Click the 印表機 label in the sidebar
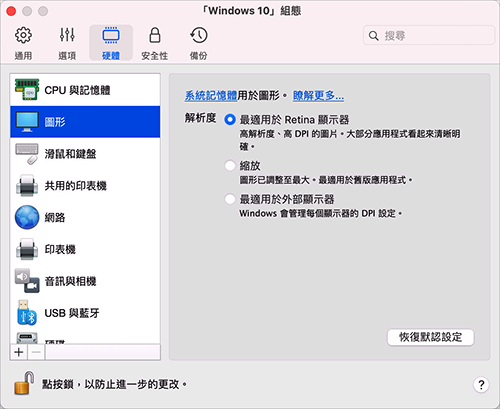 (60, 249)
